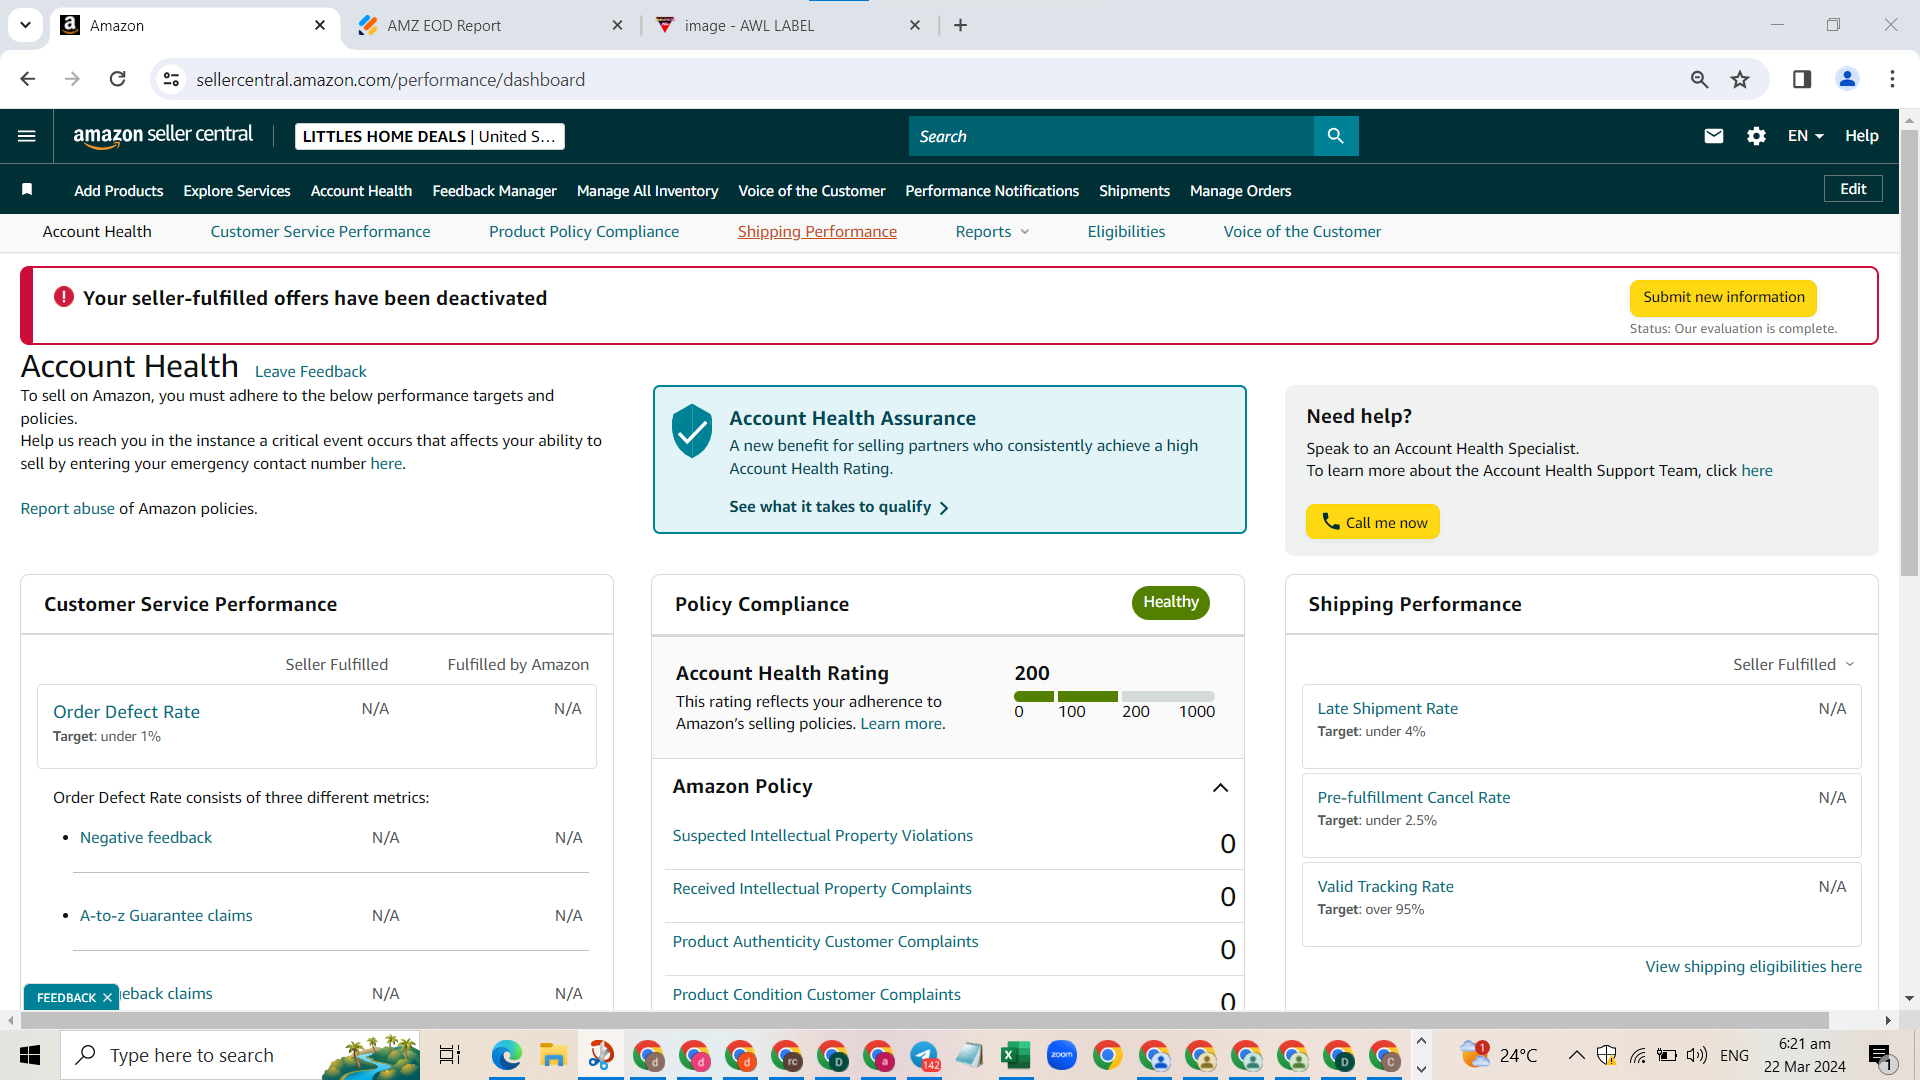Open the Chrome three-dot menu
The height and width of the screenshot is (1080, 1920).
(1892, 79)
